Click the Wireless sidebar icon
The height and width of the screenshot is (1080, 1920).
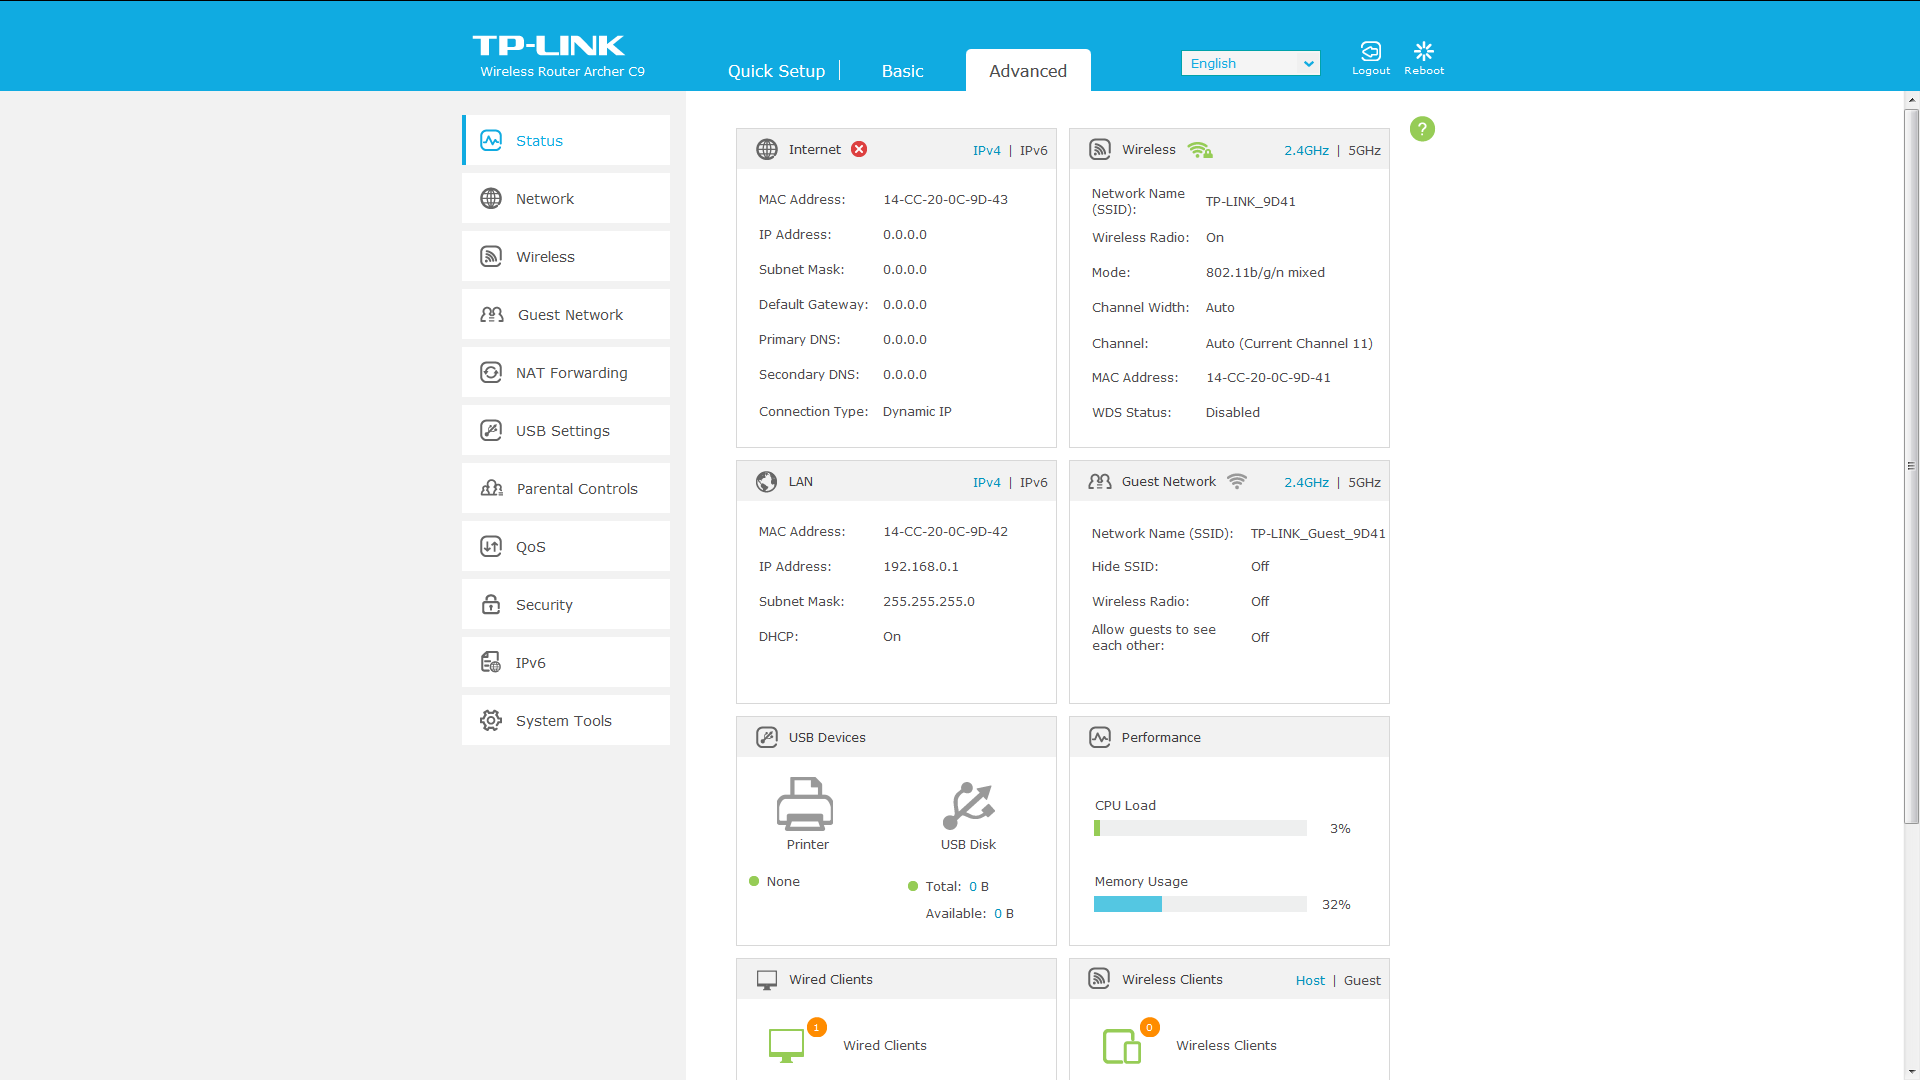tap(491, 256)
